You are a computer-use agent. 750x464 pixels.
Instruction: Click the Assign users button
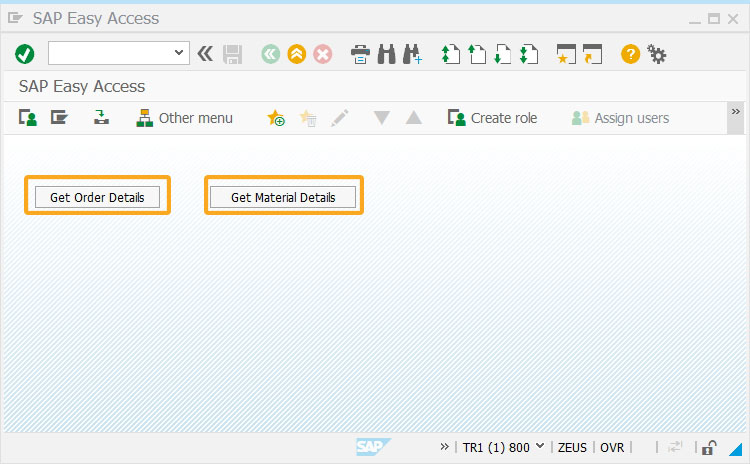tap(620, 118)
